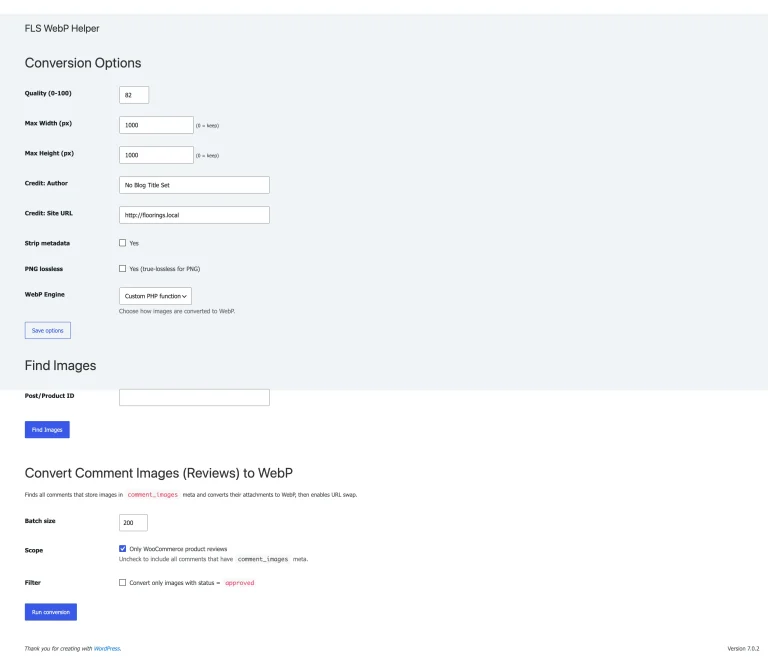Click the Quality (0-100) label
Image resolution: width=768 pixels, height=657 pixels.
[48, 93]
